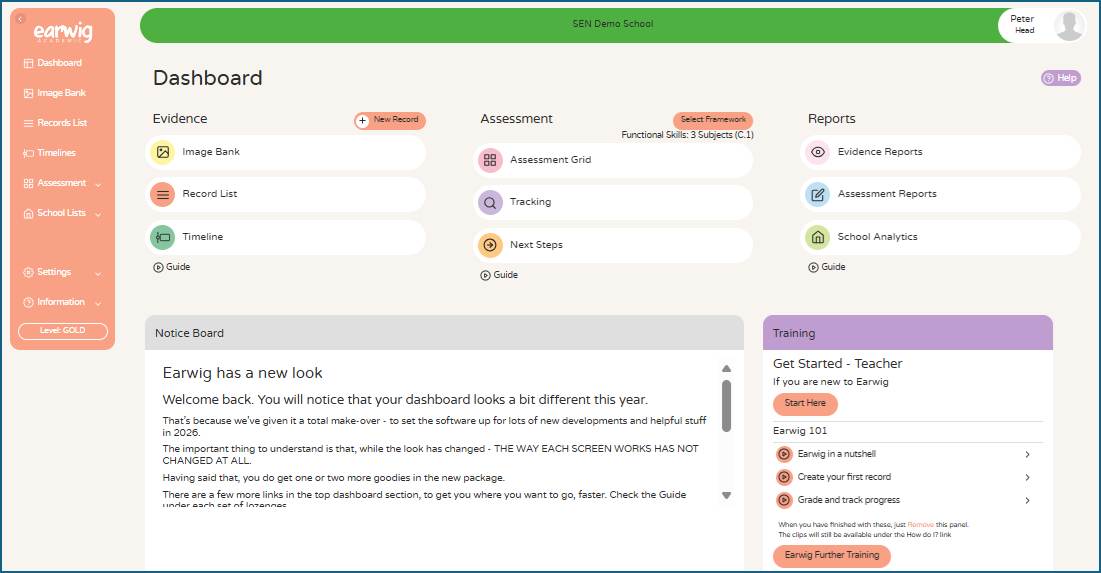Click the Functional Skills: 3 Subjects (C.1) text
Image resolution: width=1101 pixels, height=573 pixels.
687,135
